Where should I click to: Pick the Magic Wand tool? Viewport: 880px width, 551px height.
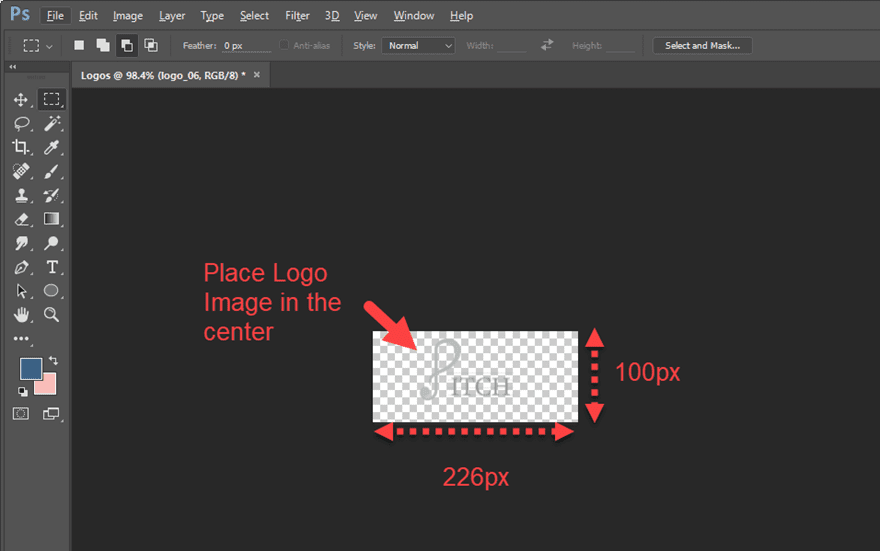(52, 123)
